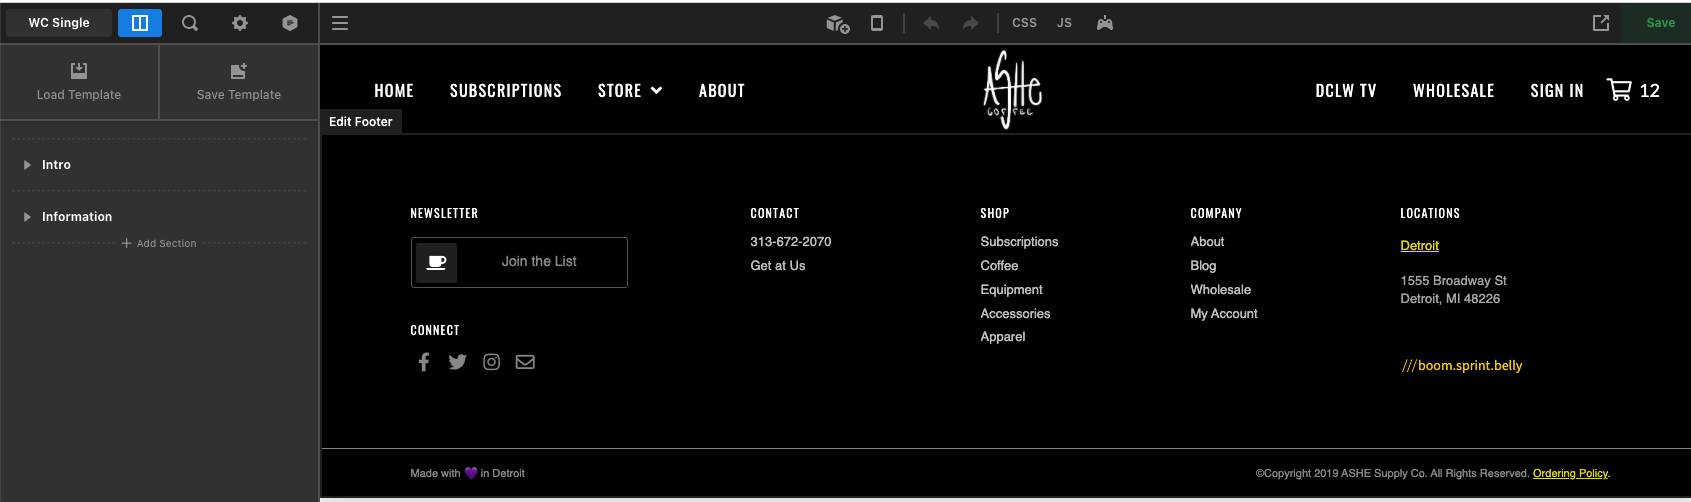Click Load Template
This screenshot has height=502, width=1691.
coord(79,82)
